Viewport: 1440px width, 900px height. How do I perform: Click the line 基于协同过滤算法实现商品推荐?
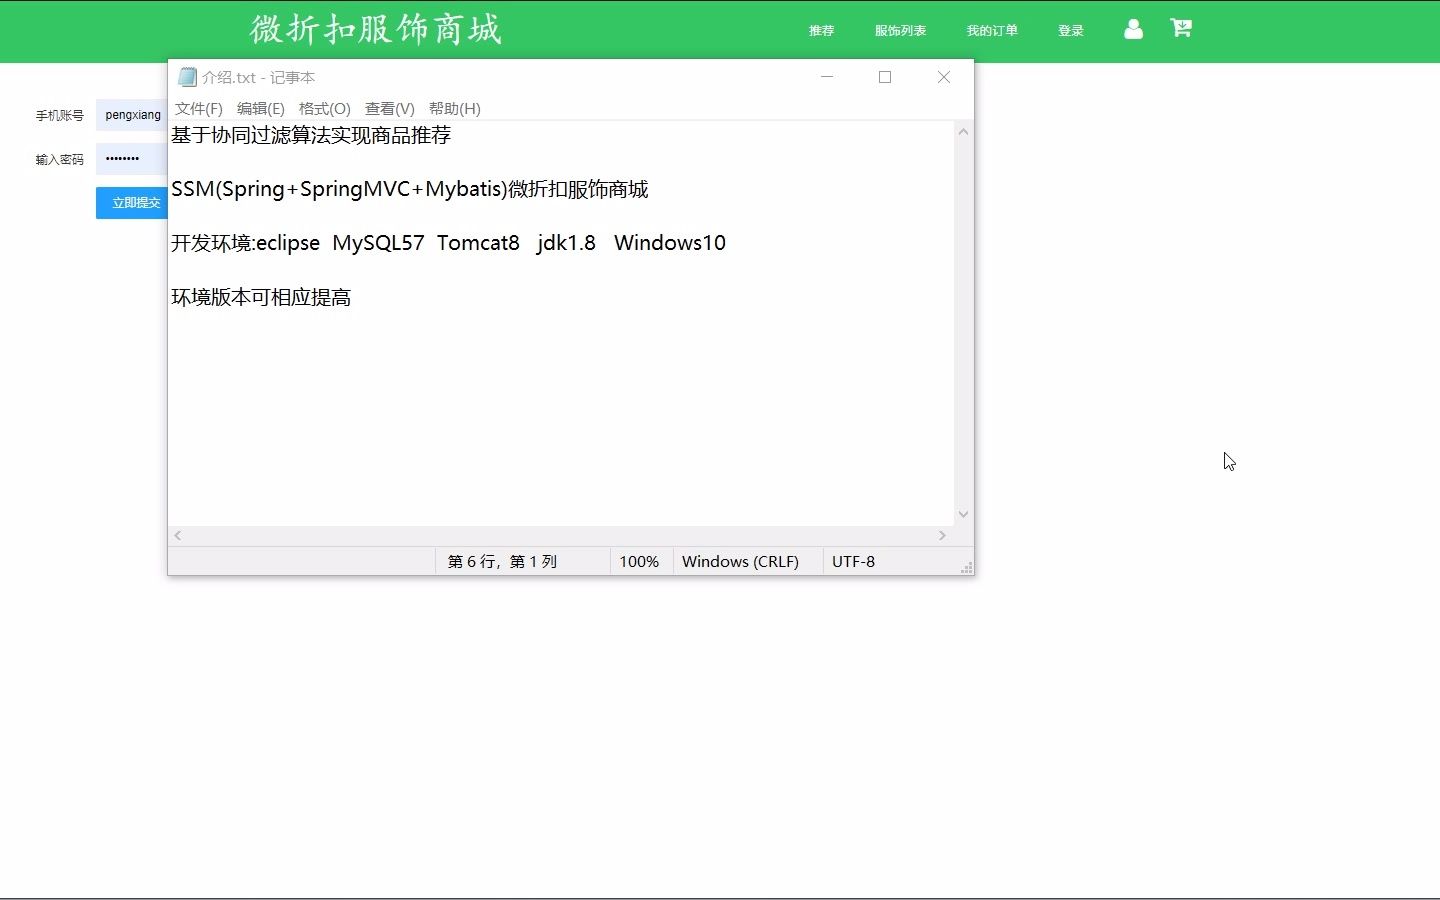pyautogui.click(x=311, y=135)
